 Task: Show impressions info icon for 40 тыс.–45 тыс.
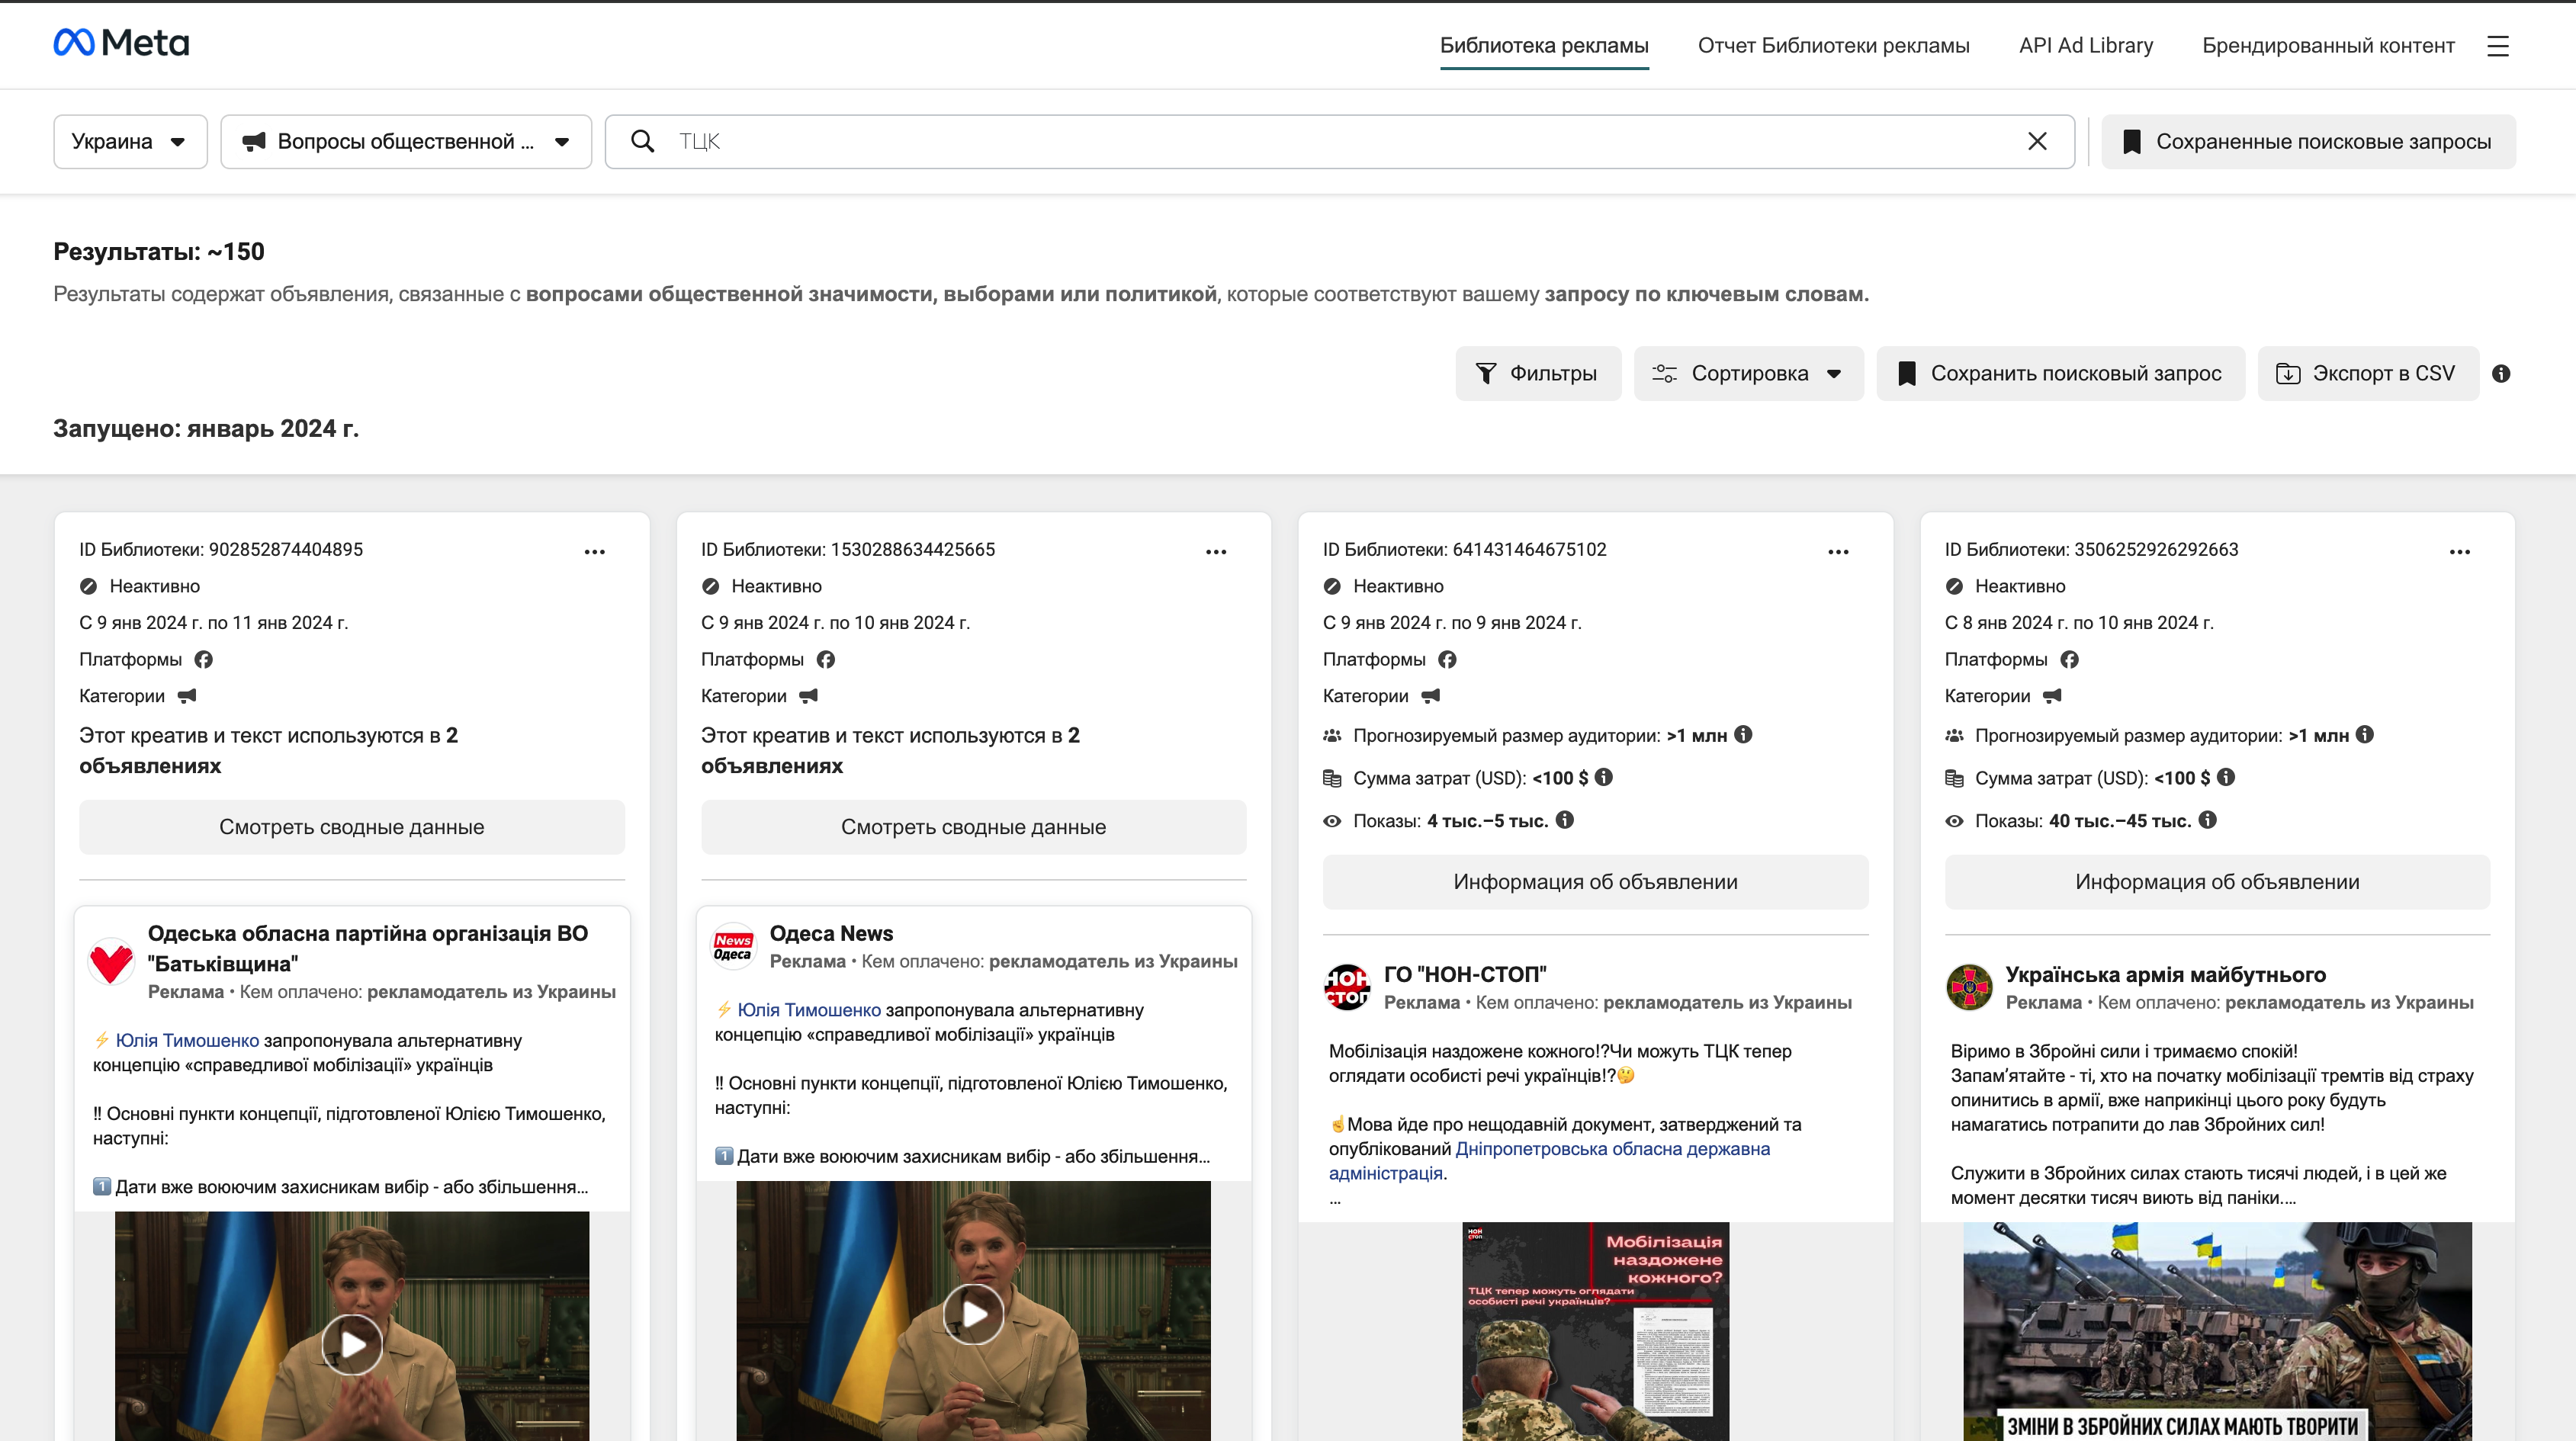click(x=2208, y=820)
